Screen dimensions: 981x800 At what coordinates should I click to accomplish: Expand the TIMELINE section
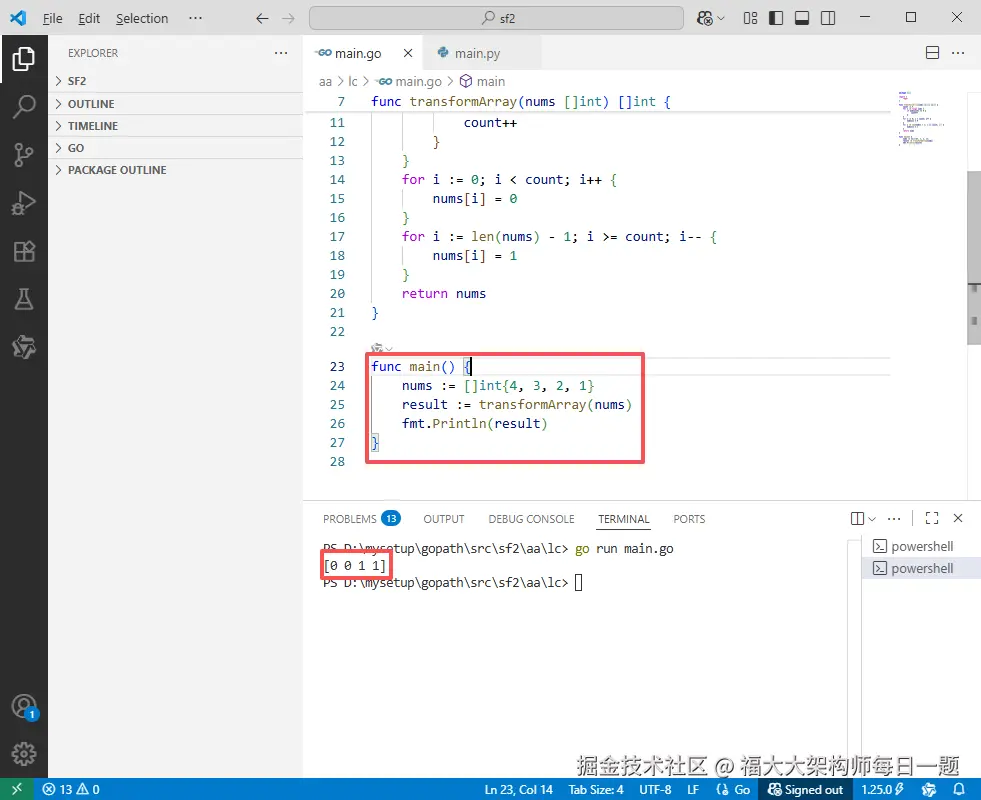coord(176,126)
